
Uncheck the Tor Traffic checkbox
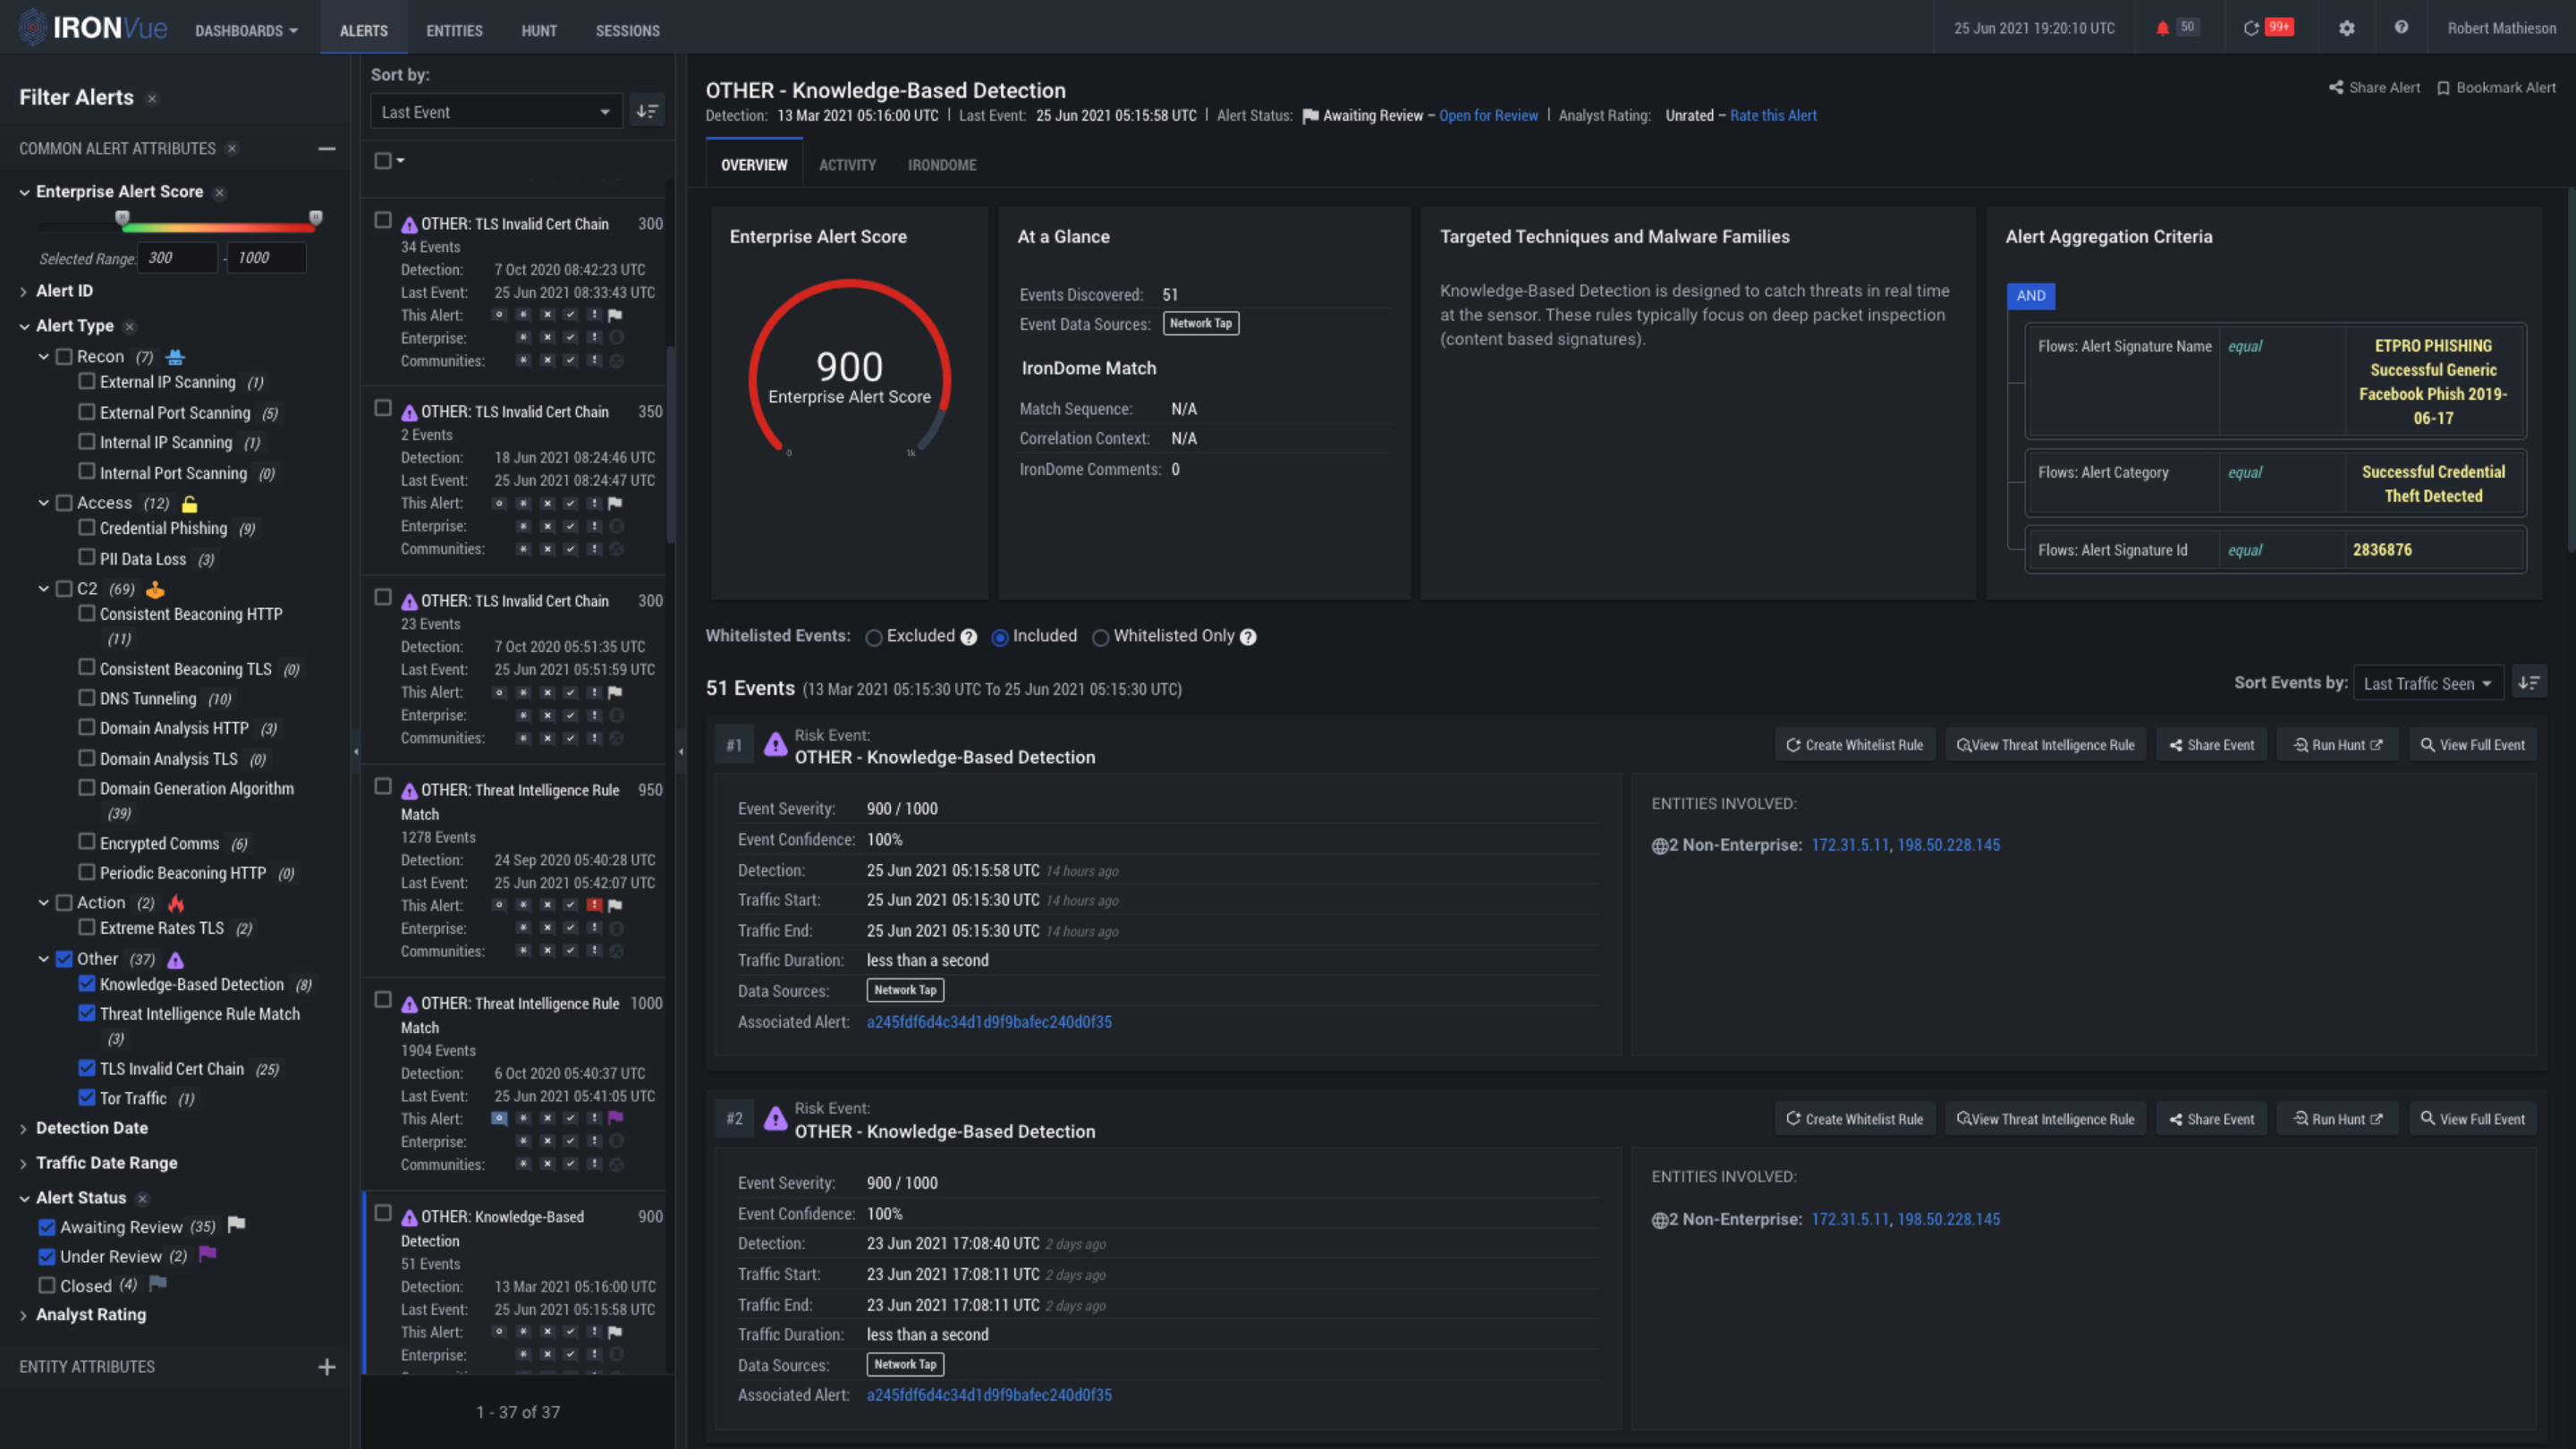coord(87,1097)
